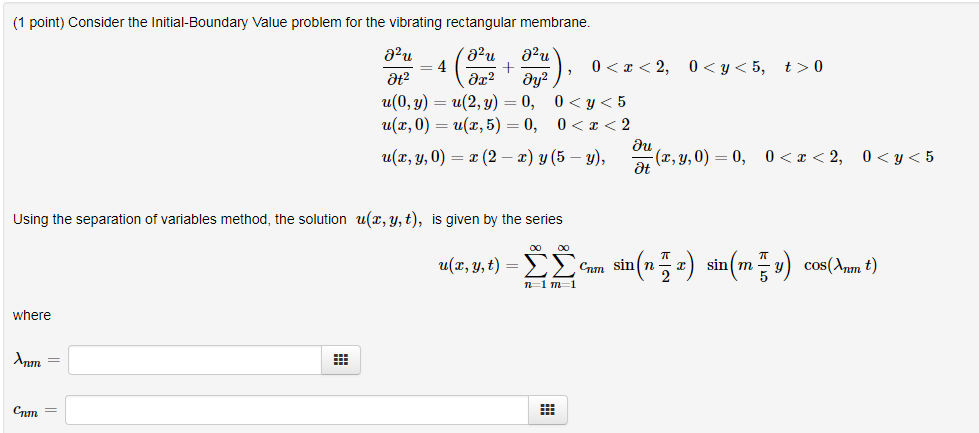979x433 pixels.
Task: Click "is given by the series" text
Action: click(497, 220)
